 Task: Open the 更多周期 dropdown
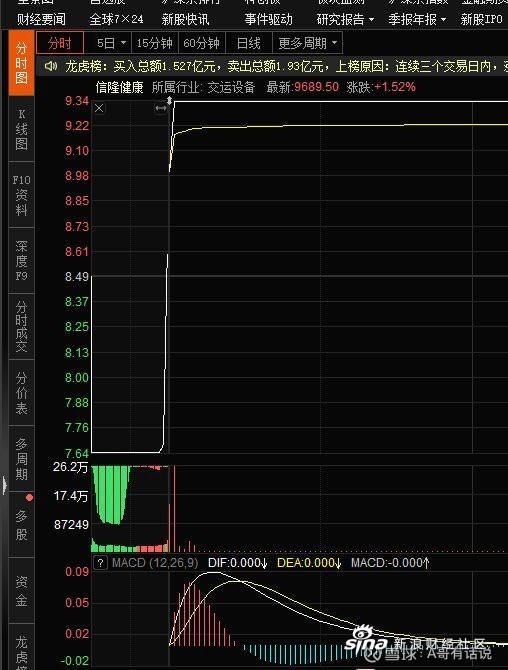(307, 43)
